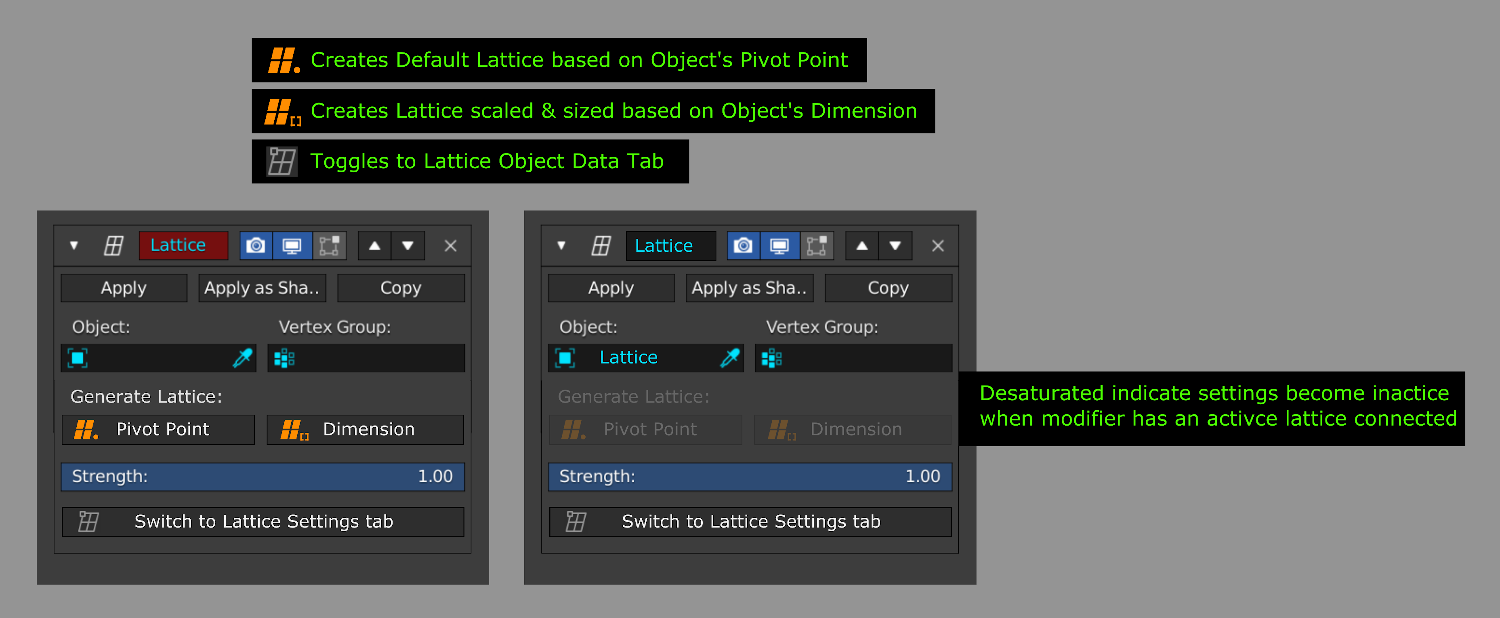Edit the Lattice name field in right panel
This screenshot has width=1500, height=618.
click(x=671, y=246)
